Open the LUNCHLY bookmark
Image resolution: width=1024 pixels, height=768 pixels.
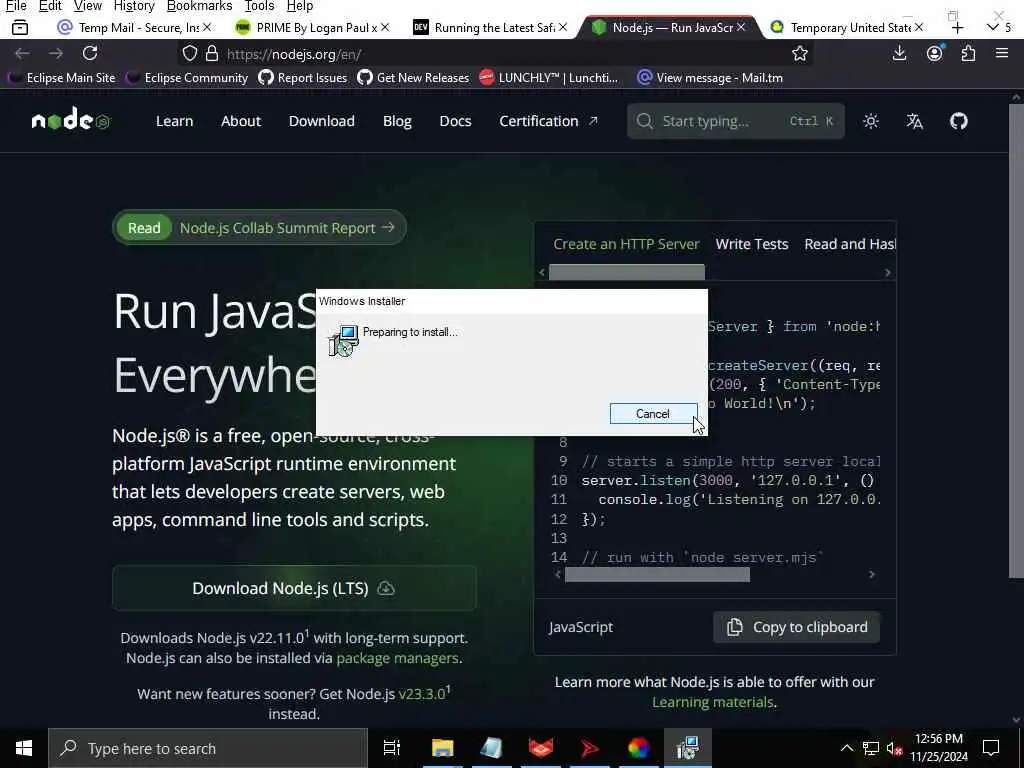coord(549,78)
